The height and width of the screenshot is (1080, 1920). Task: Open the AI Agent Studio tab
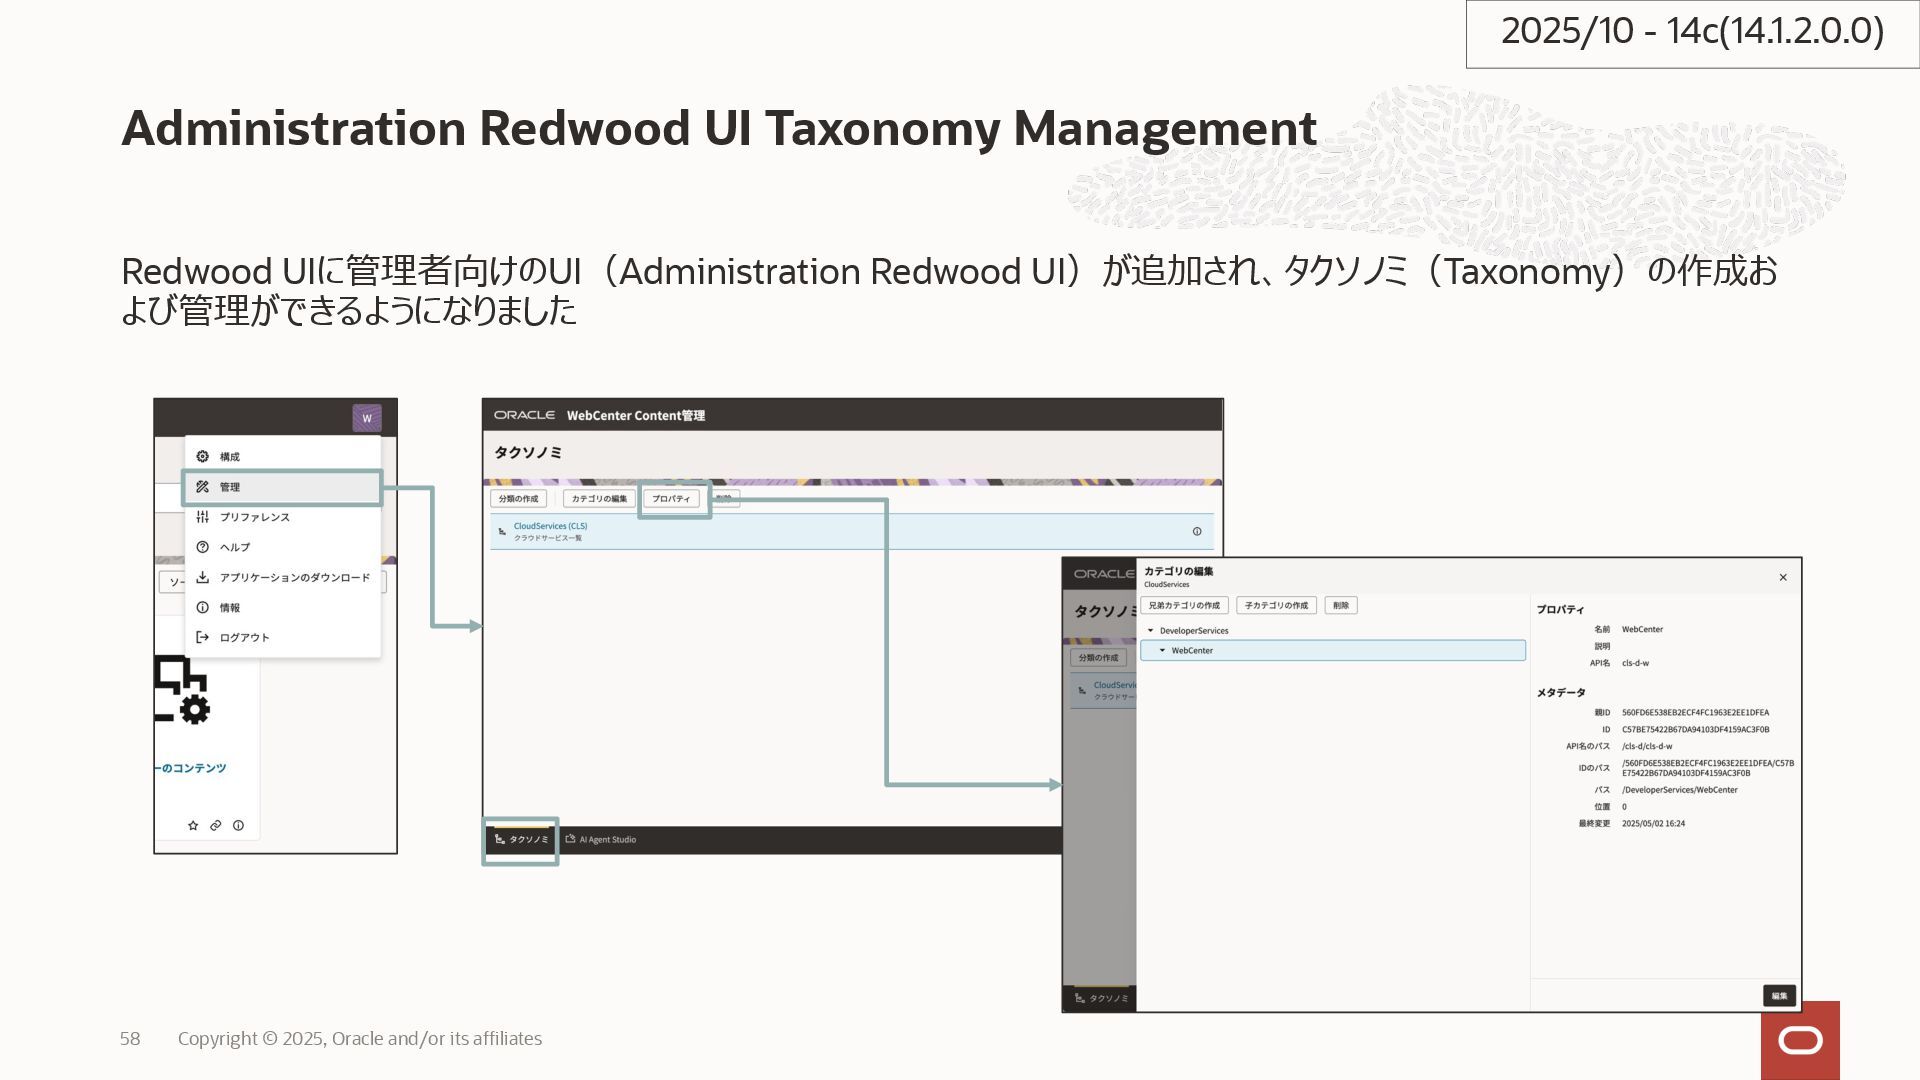coord(601,840)
